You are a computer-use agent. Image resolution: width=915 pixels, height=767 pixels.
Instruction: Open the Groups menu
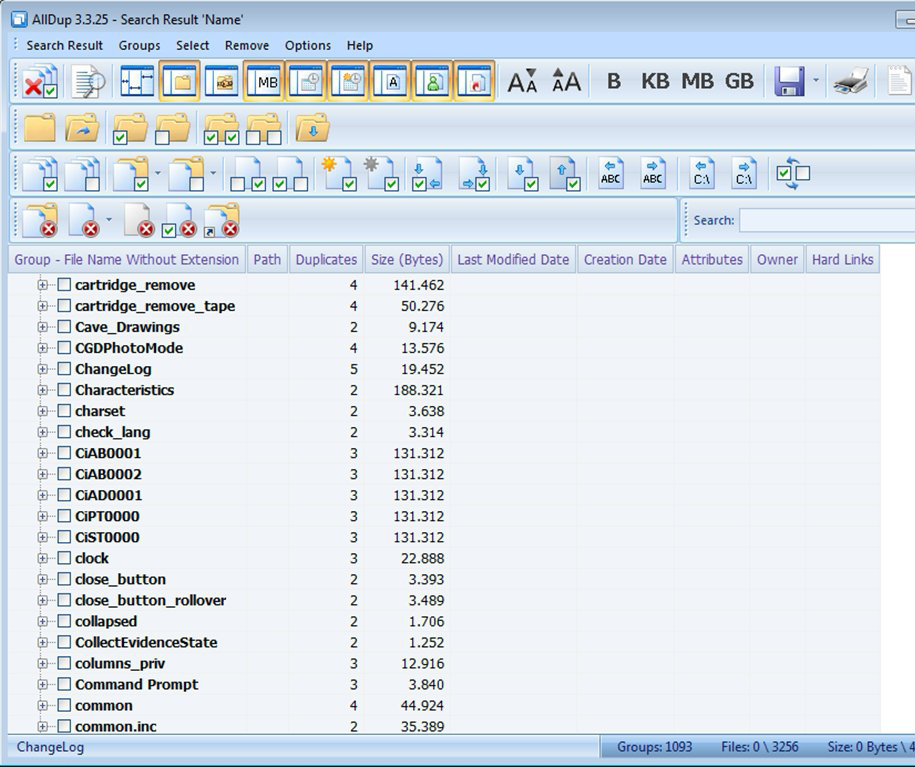click(139, 46)
